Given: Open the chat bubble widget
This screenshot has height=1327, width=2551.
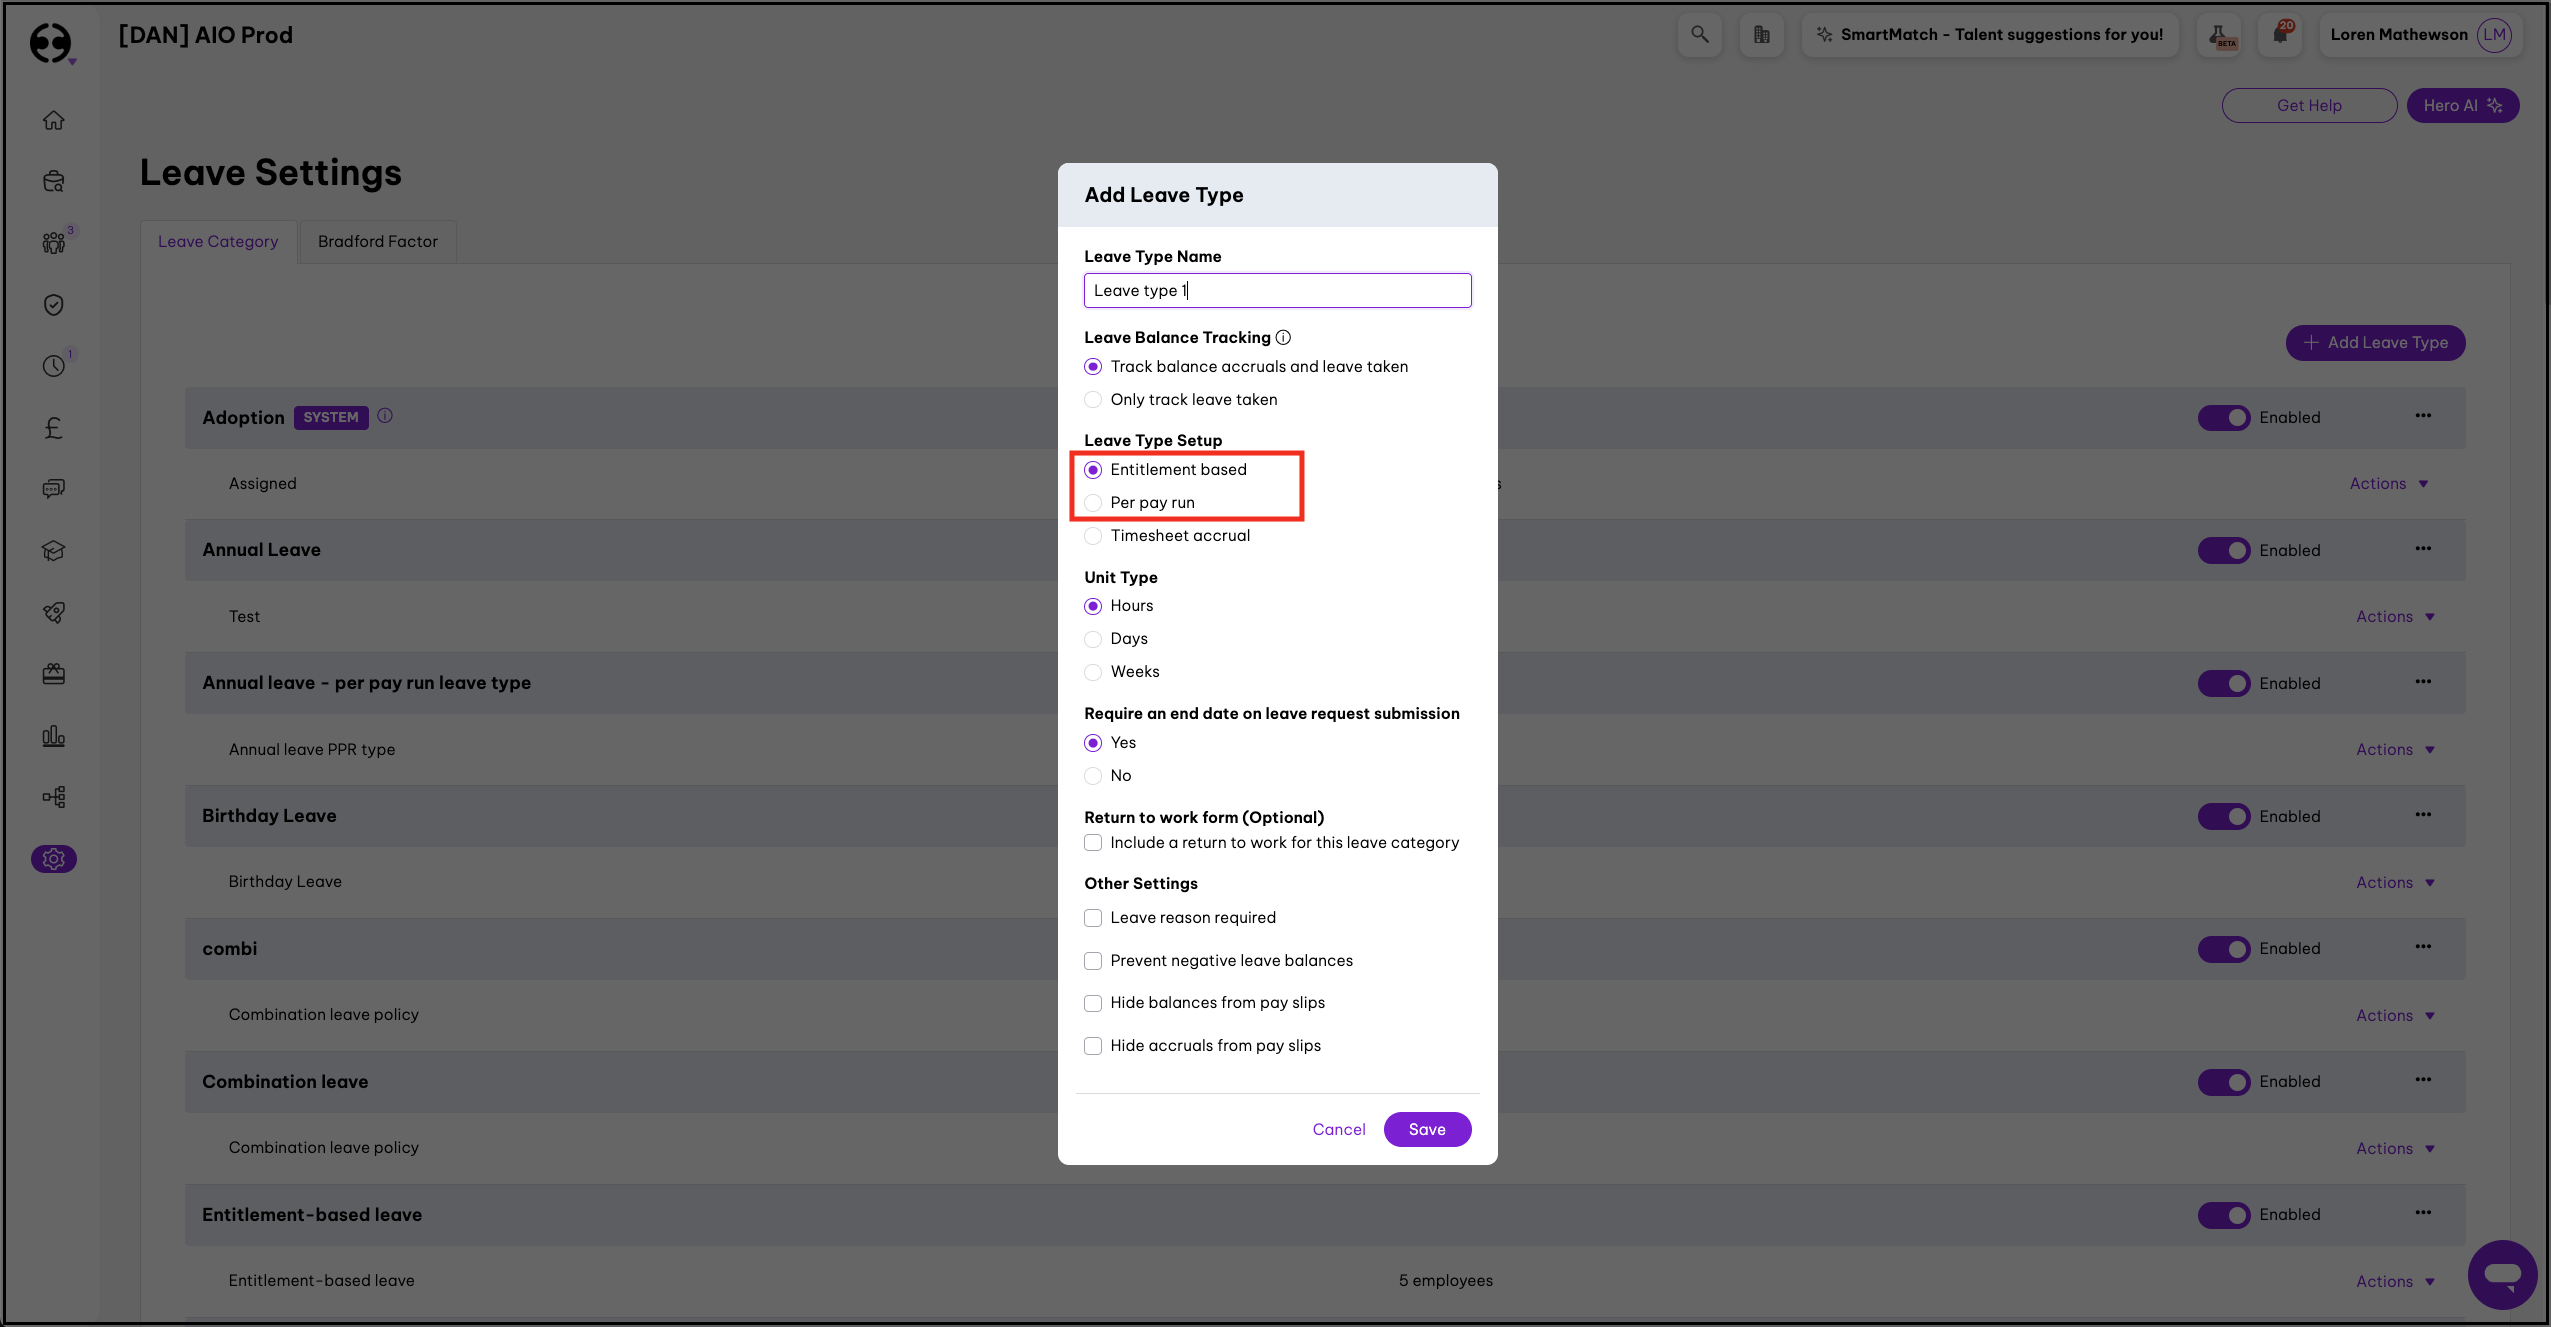Looking at the screenshot, I should [2502, 1274].
